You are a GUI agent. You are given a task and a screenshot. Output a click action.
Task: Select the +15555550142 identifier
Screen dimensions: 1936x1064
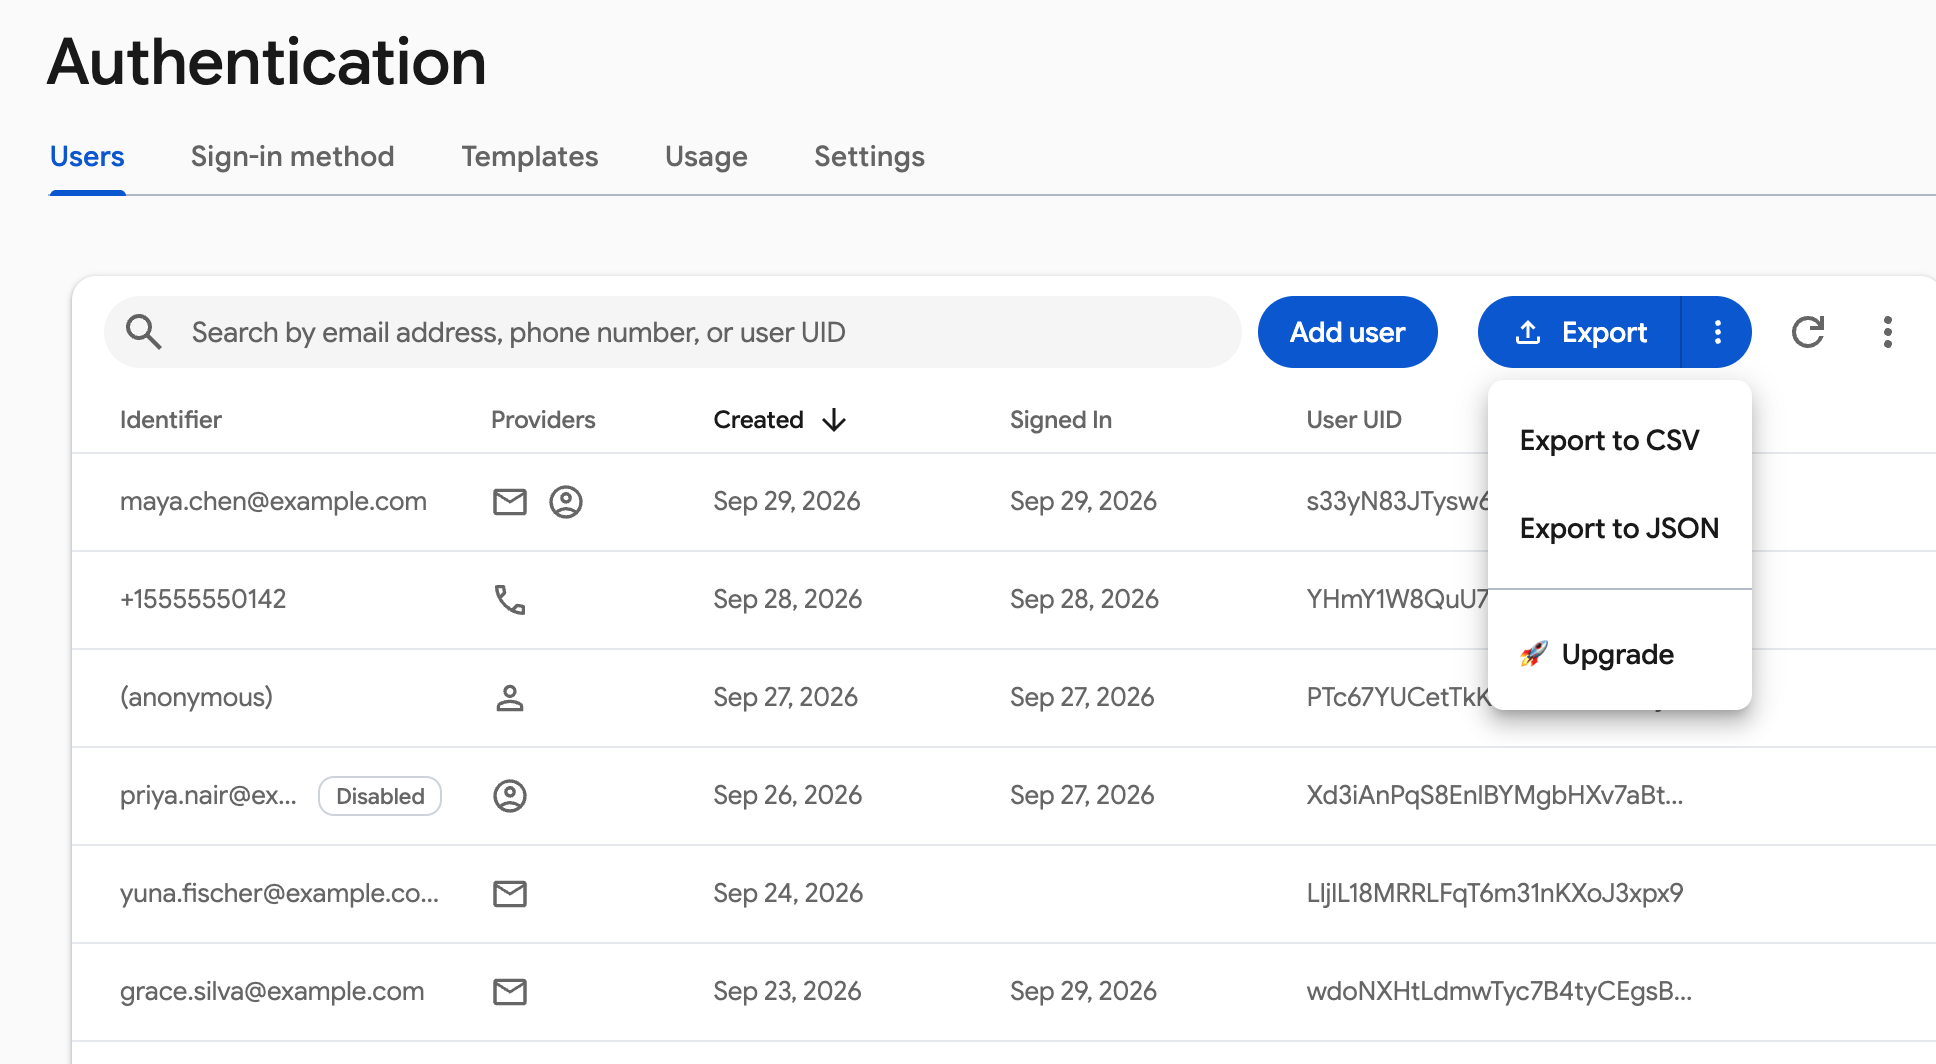pyautogui.click(x=203, y=599)
